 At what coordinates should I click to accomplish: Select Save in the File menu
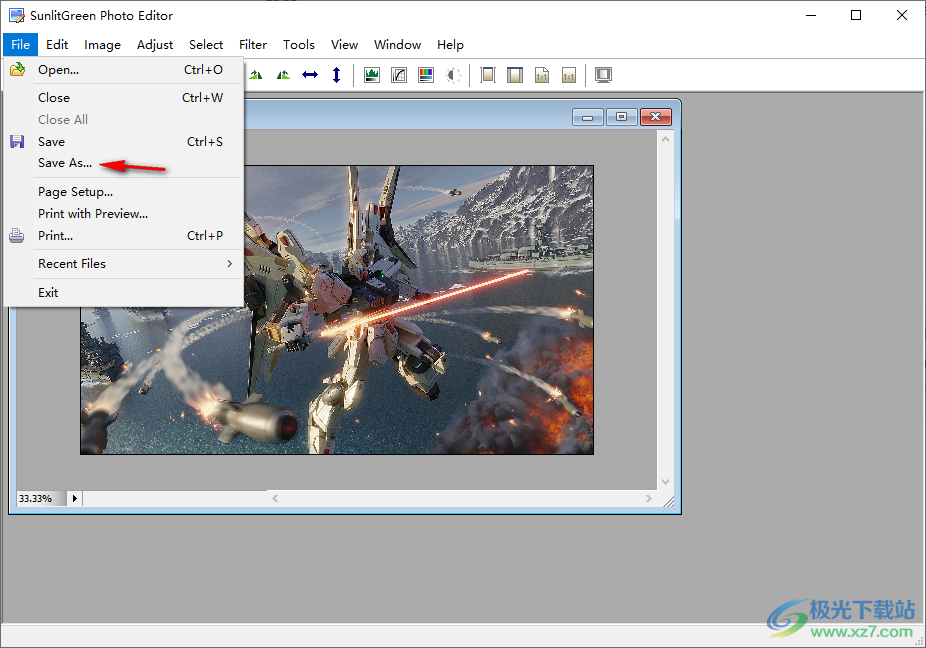[123, 142]
